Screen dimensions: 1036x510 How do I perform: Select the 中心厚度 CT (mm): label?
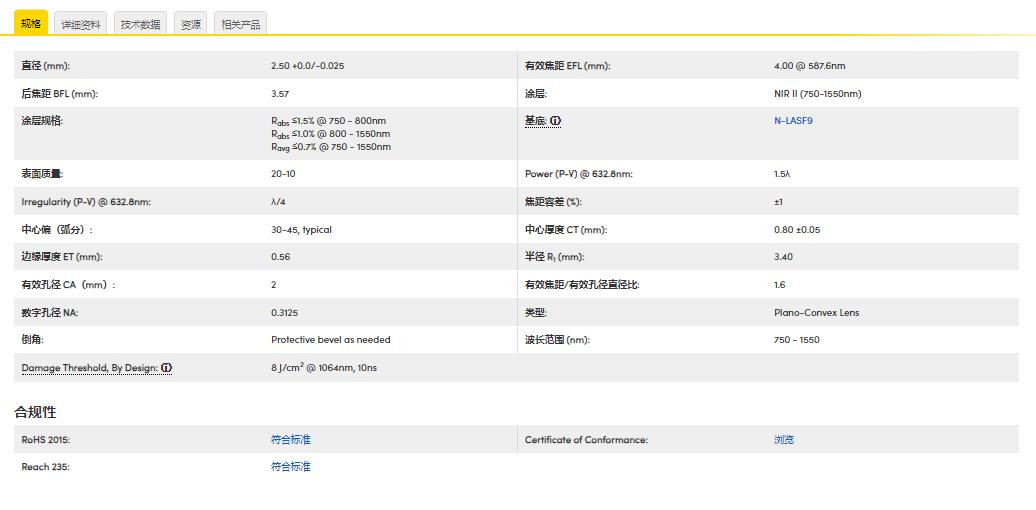566,229
